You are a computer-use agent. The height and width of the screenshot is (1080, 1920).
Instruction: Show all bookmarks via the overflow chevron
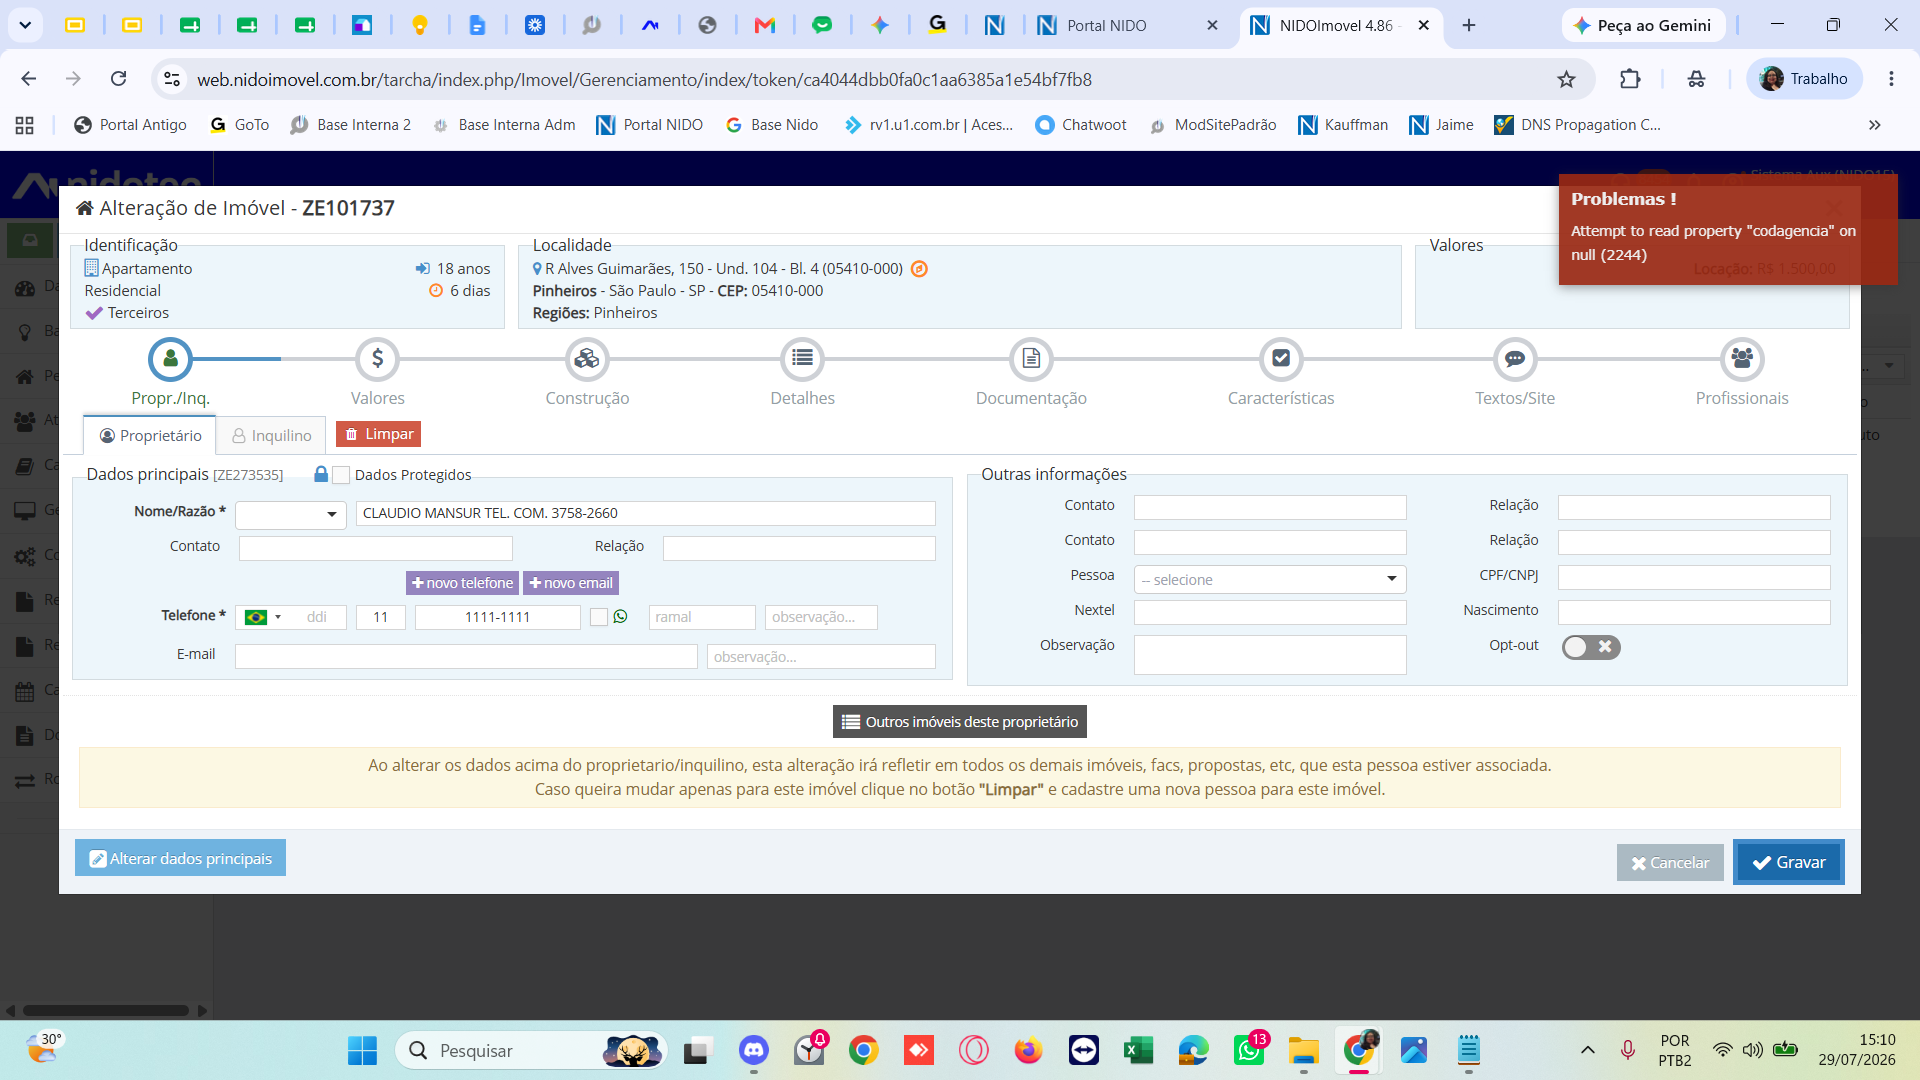(1875, 125)
